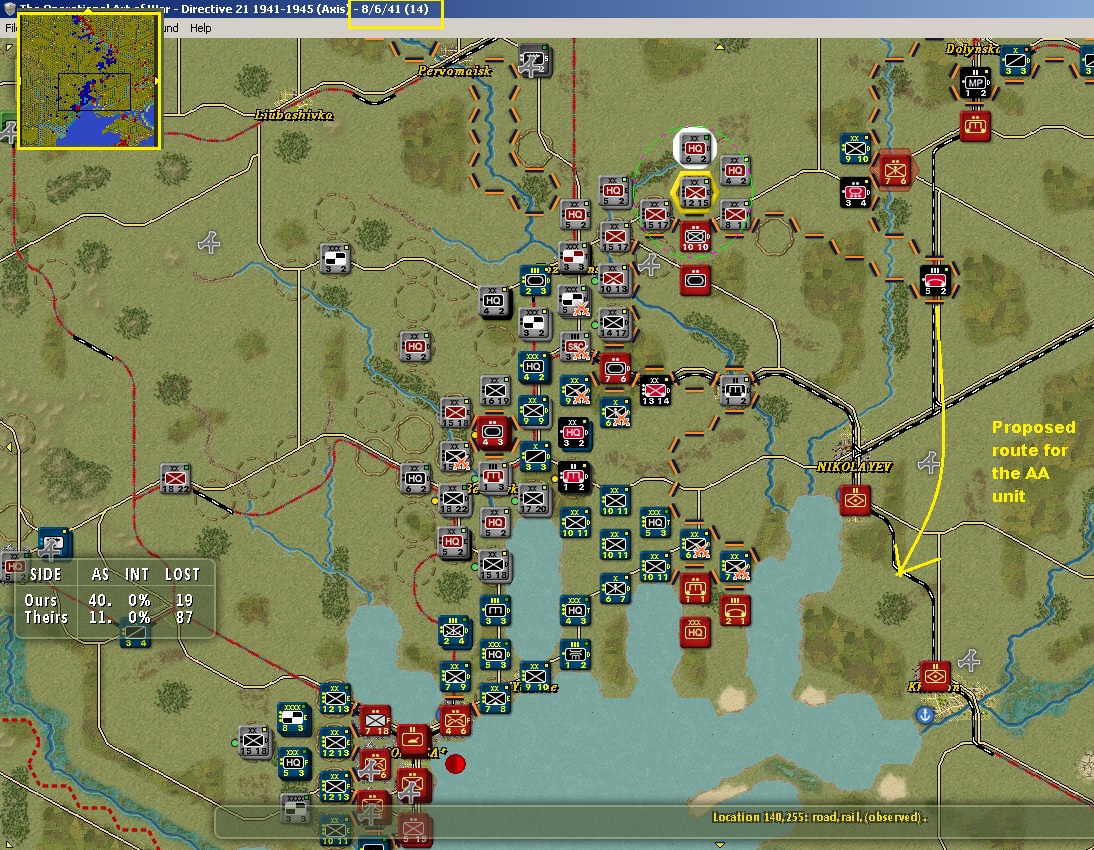Screen dimensions: 1094x850
Task: Select the black HQ 3-2 unit
Action: tap(574, 433)
